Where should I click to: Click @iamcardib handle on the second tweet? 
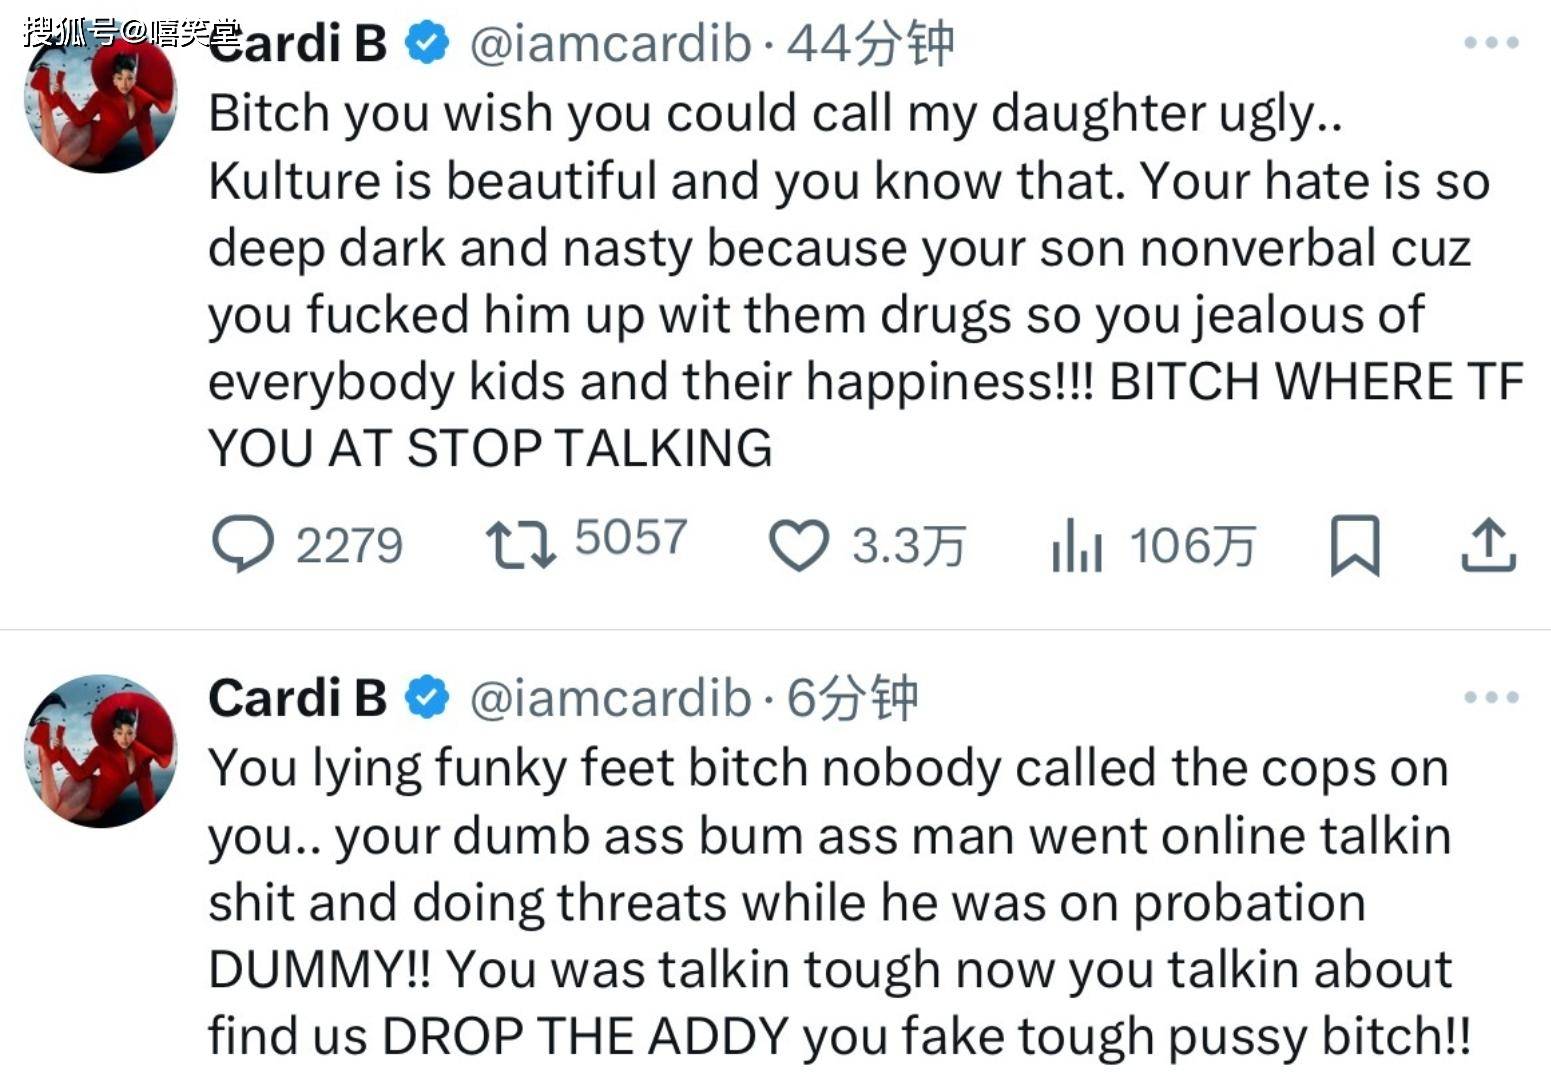[610, 697]
